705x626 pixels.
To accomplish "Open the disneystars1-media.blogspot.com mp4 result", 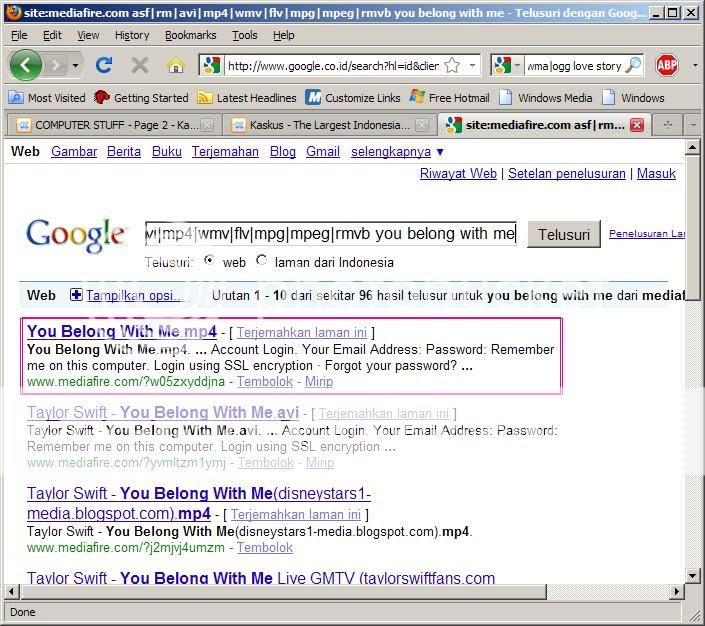I will tap(199, 503).
